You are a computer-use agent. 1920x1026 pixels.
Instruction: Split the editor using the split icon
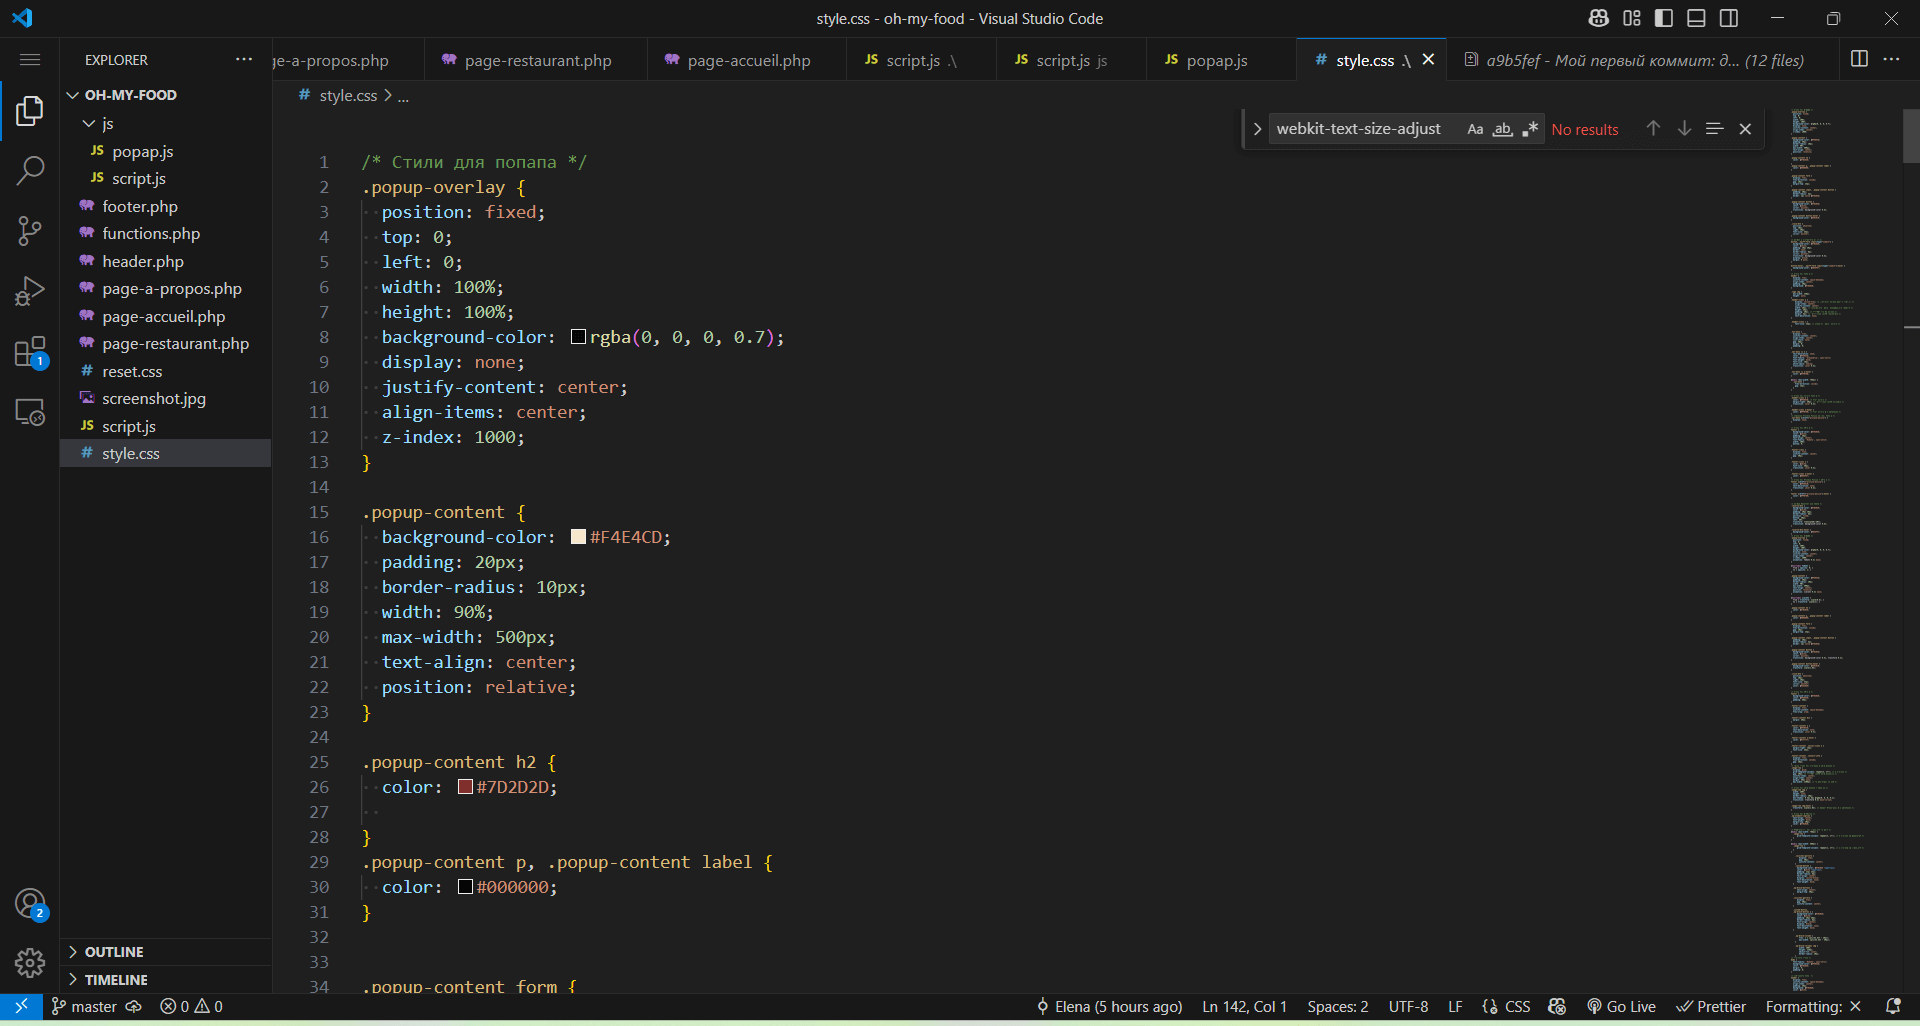pos(1858,59)
